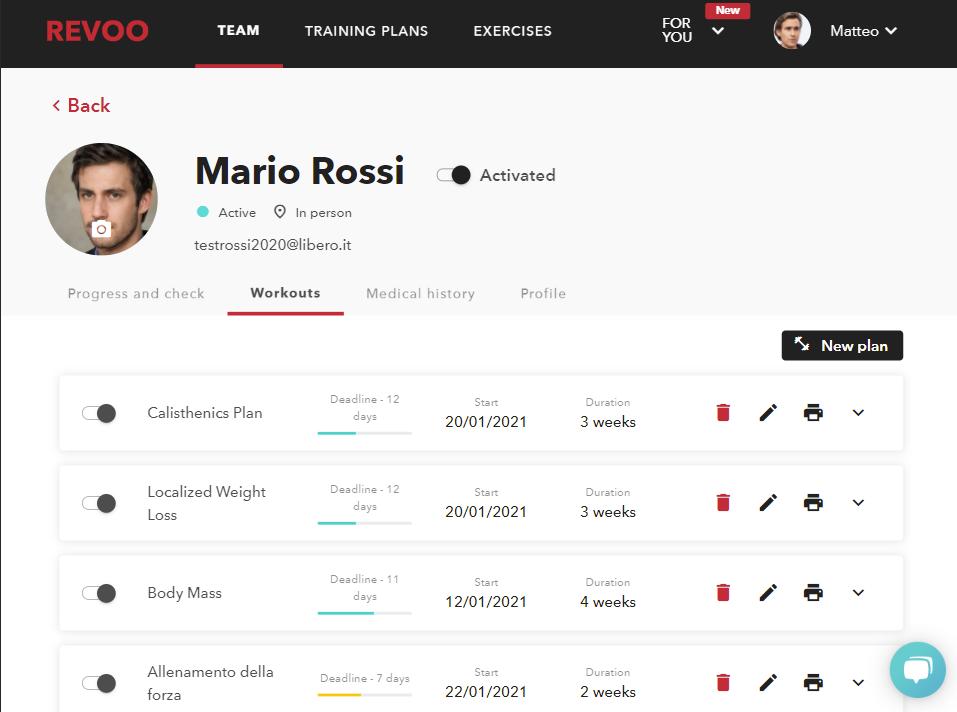The width and height of the screenshot is (957, 712).
Task: Open the Matteo account menu
Action: pyautogui.click(x=863, y=31)
